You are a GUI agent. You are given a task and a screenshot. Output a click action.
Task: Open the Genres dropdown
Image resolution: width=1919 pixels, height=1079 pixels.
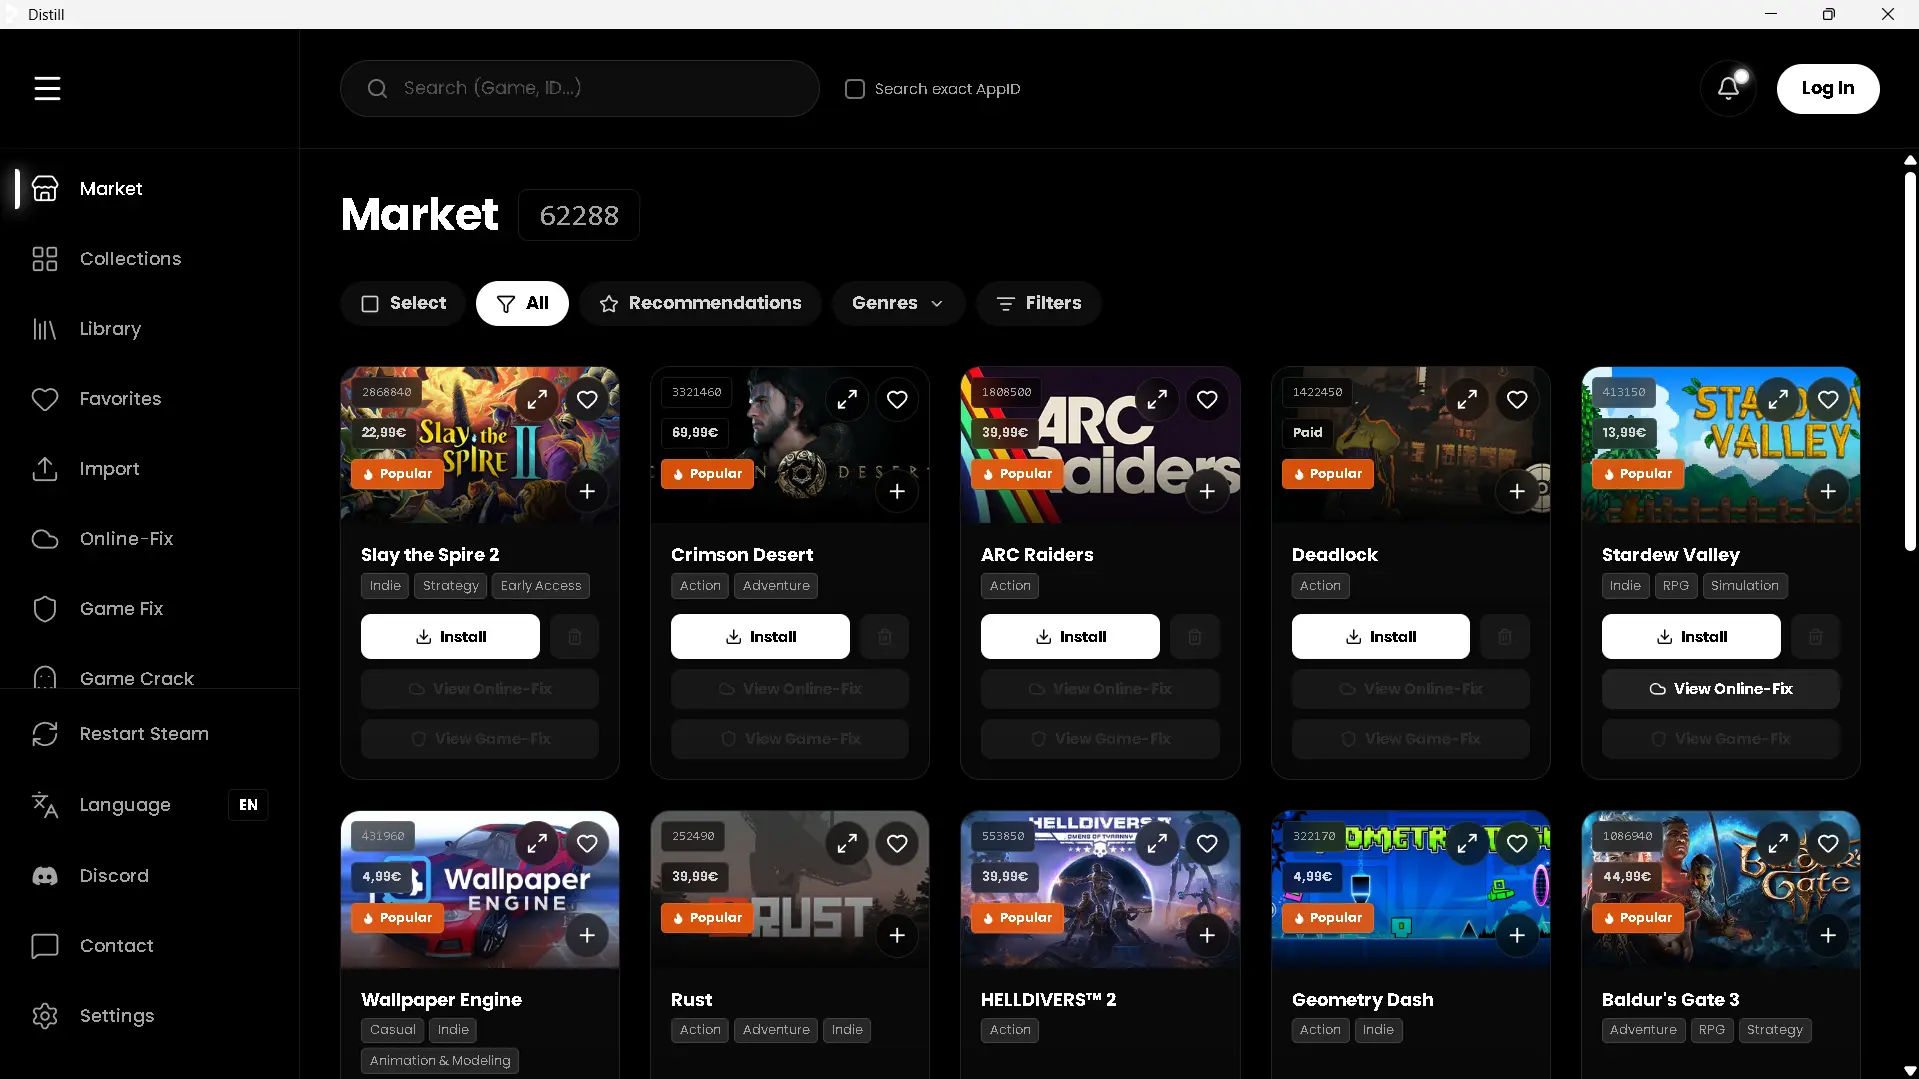897,303
